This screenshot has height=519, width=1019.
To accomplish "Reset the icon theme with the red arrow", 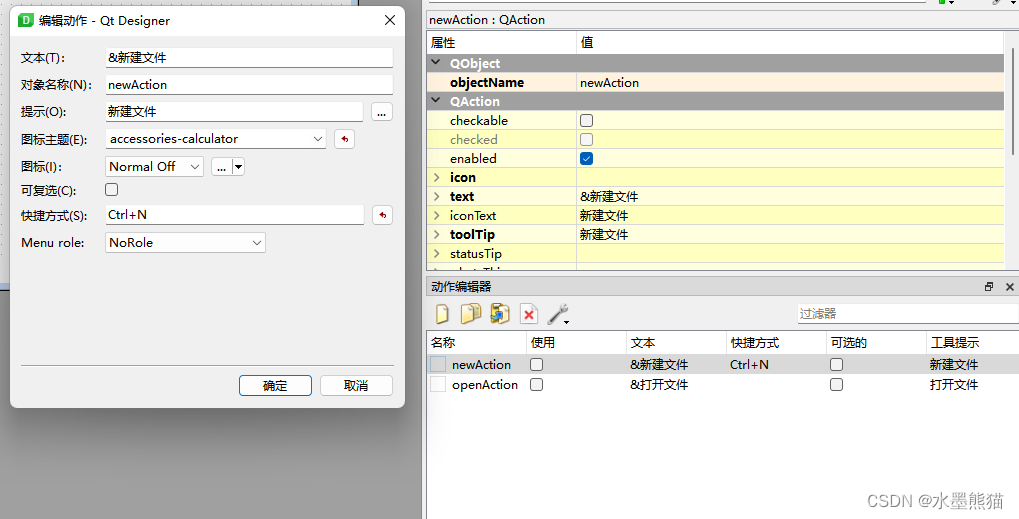I will 344,139.
